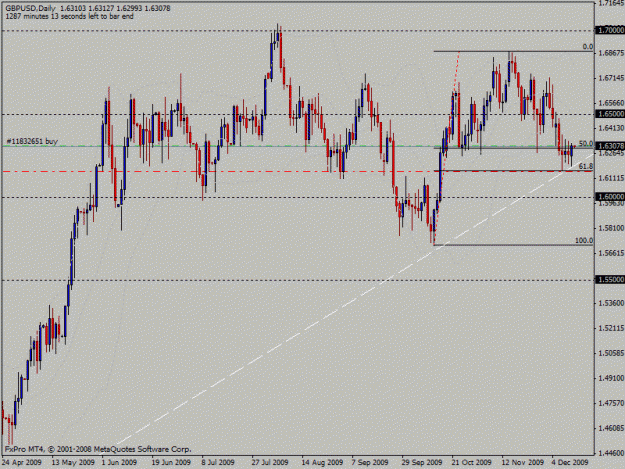Viewport: 625px width, 469px height.
Task: Select the 13 May 2009 date label
Action: (73, 463)
